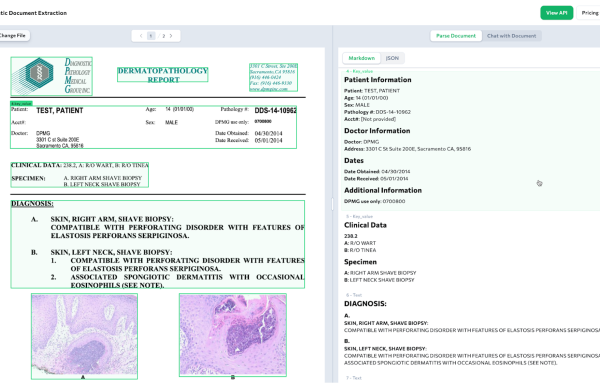Click the page number 1 field

[151, 36]
